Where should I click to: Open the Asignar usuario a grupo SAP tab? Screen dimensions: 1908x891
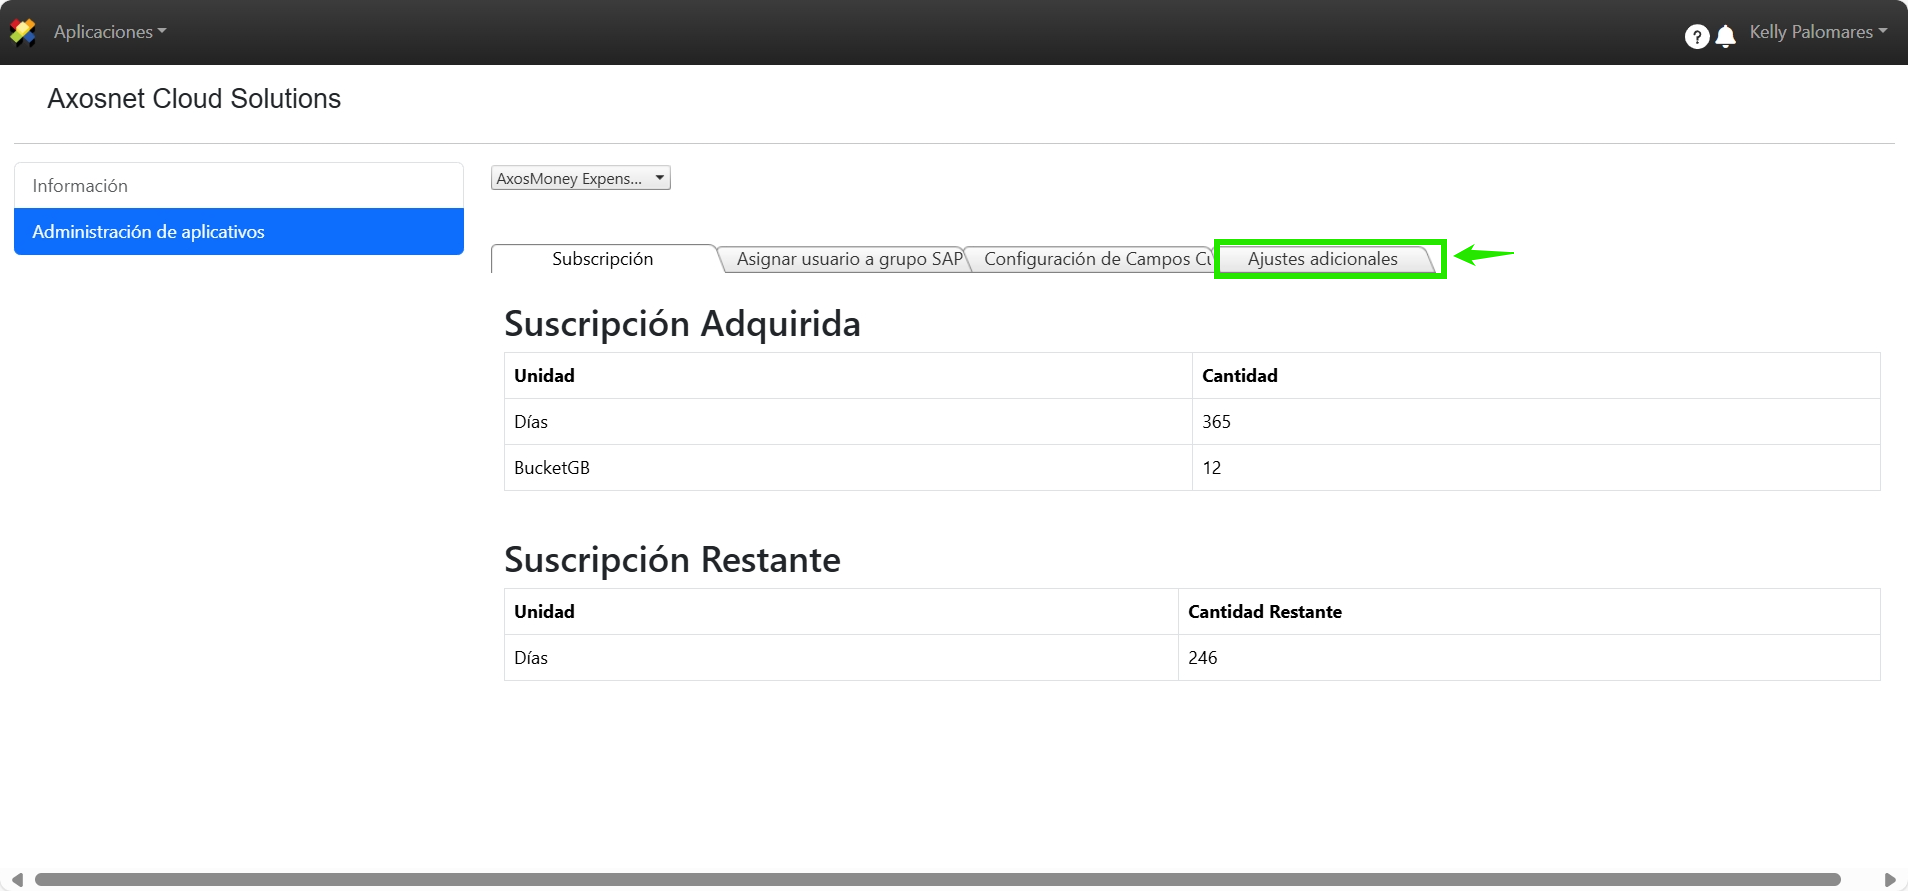(x=848, y=259)
